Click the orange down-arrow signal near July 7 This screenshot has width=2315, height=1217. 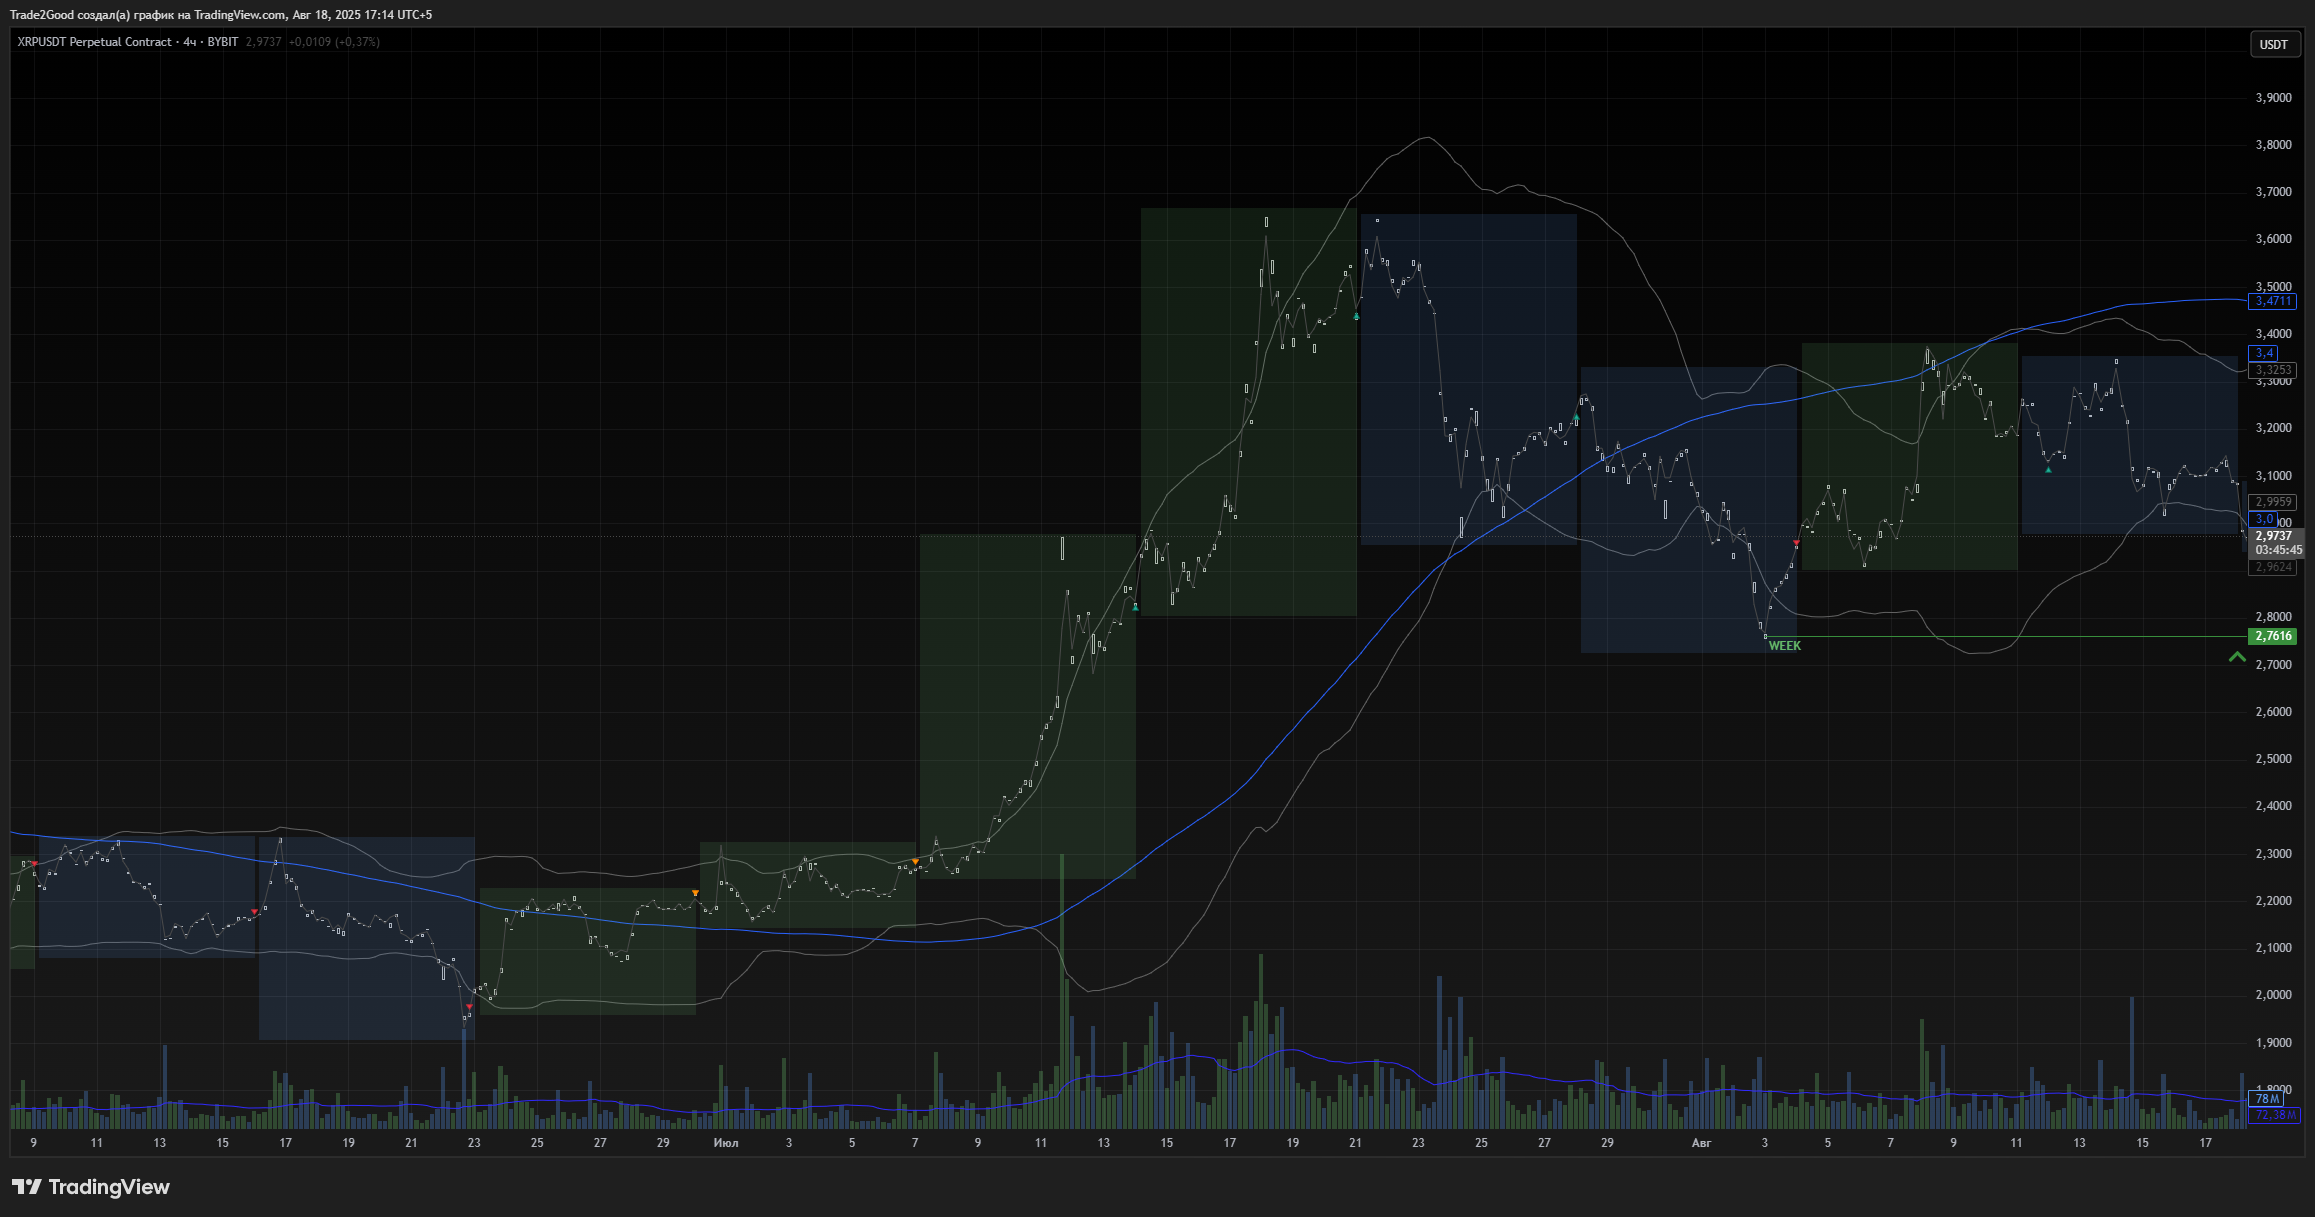coord(915,861)
